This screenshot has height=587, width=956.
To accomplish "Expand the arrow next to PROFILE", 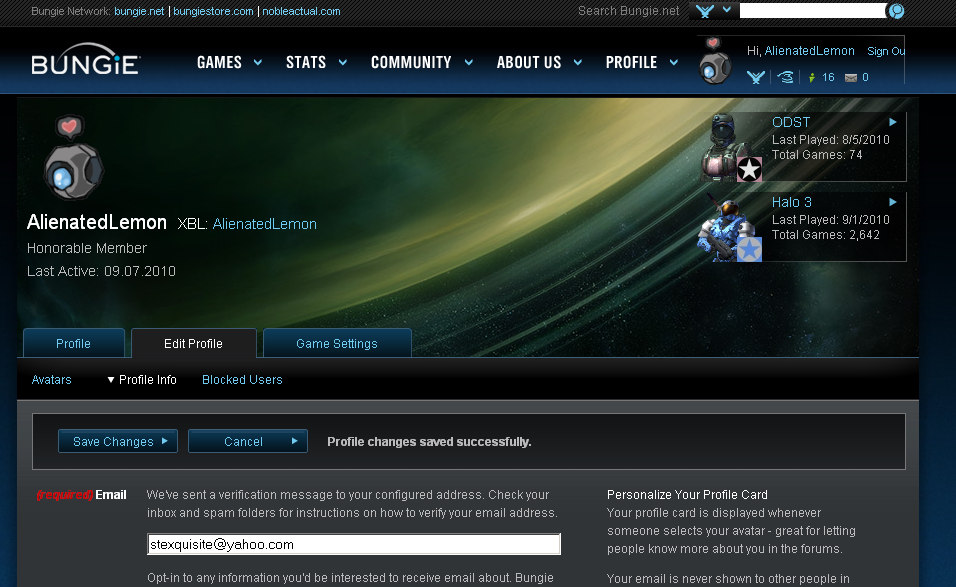I will pyautogui.click(x=674, y=62).
